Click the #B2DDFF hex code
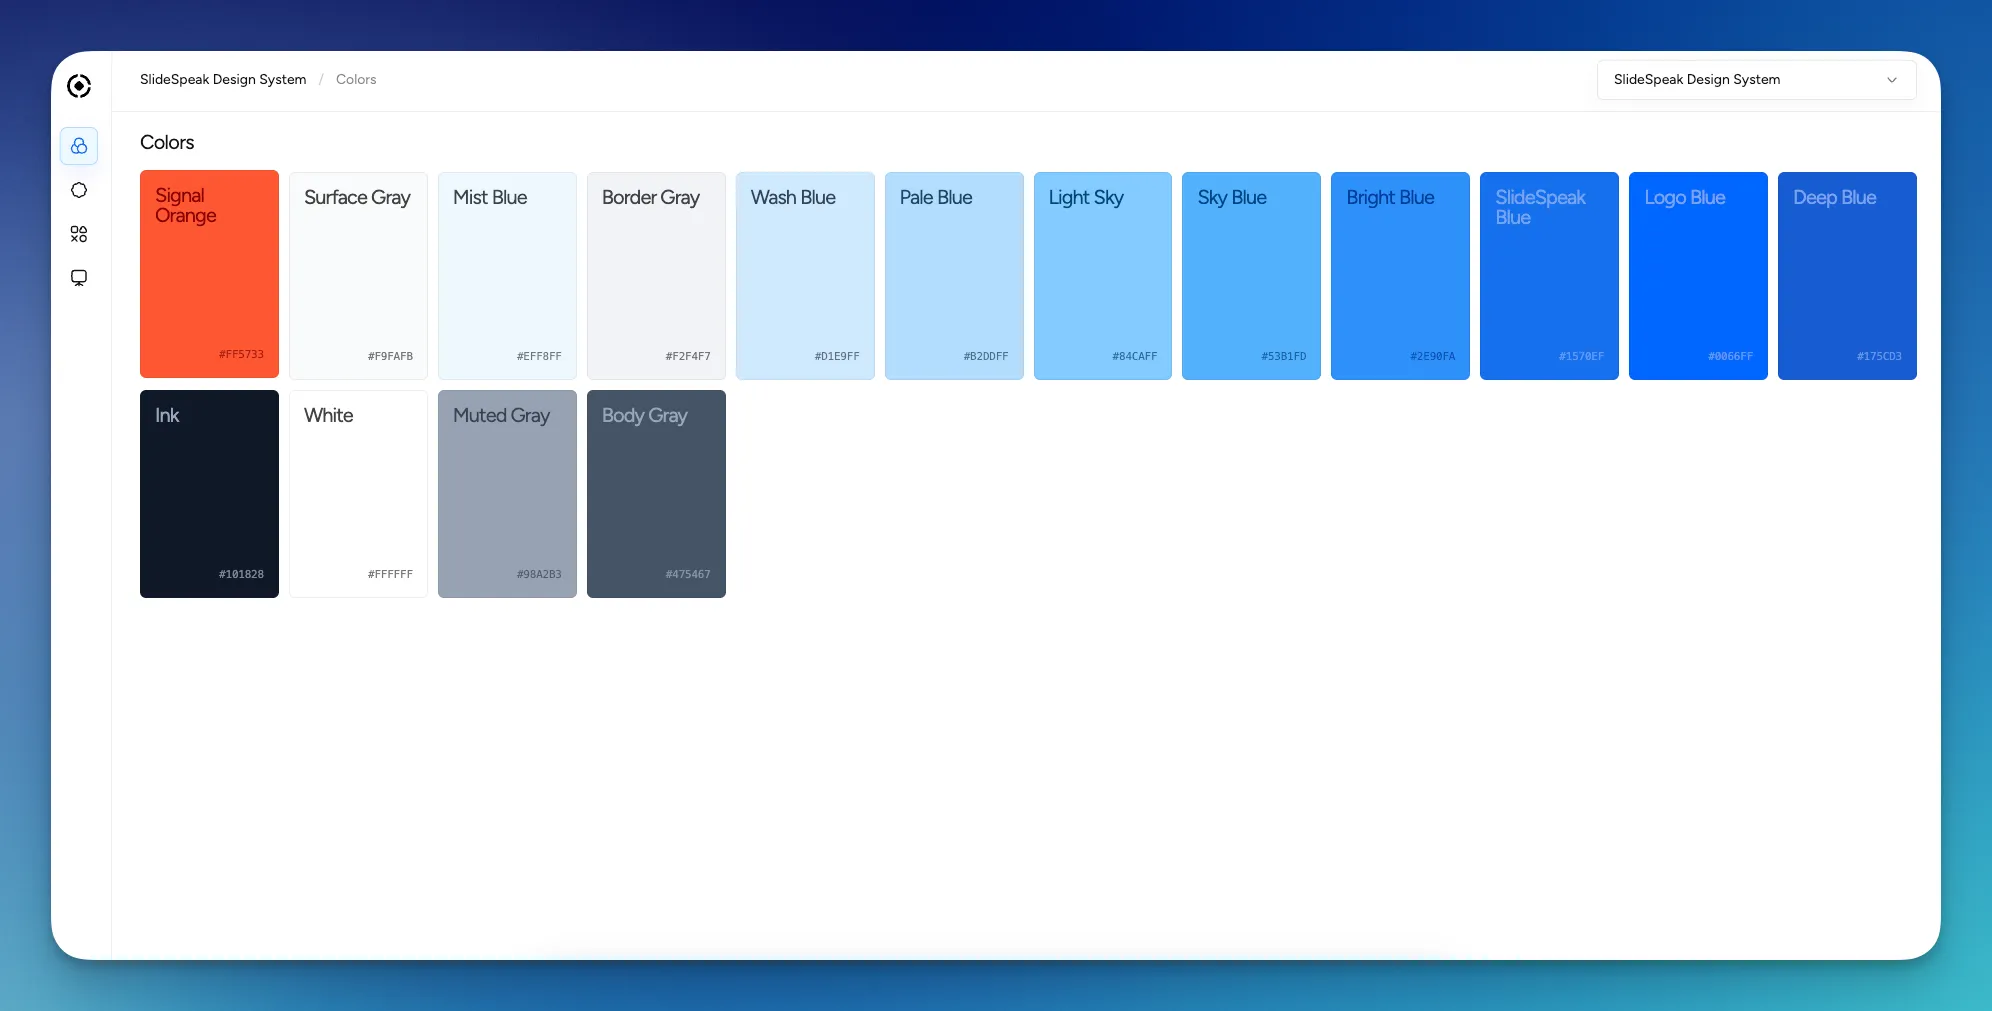This screenshot has height=1011, width=1992. (986, 356)
